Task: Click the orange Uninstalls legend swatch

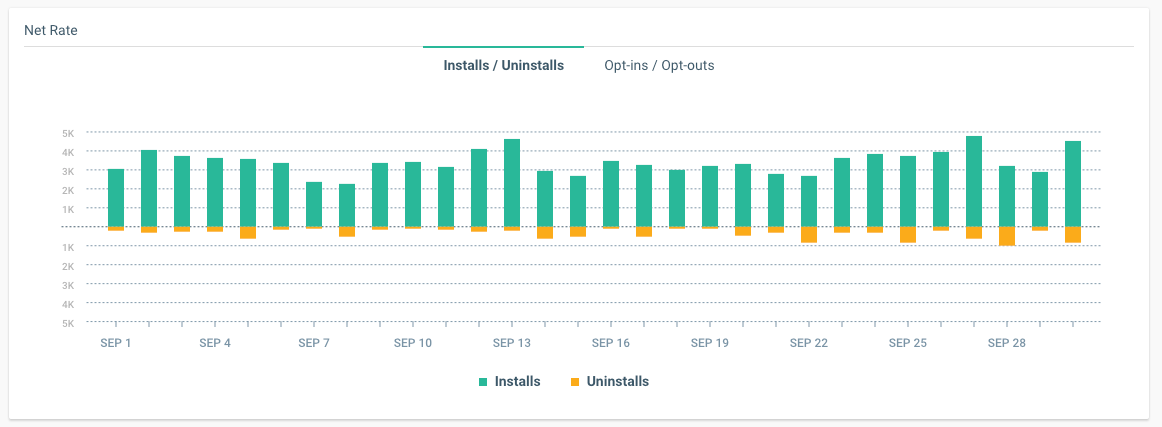Action: (x=574, y=382)
